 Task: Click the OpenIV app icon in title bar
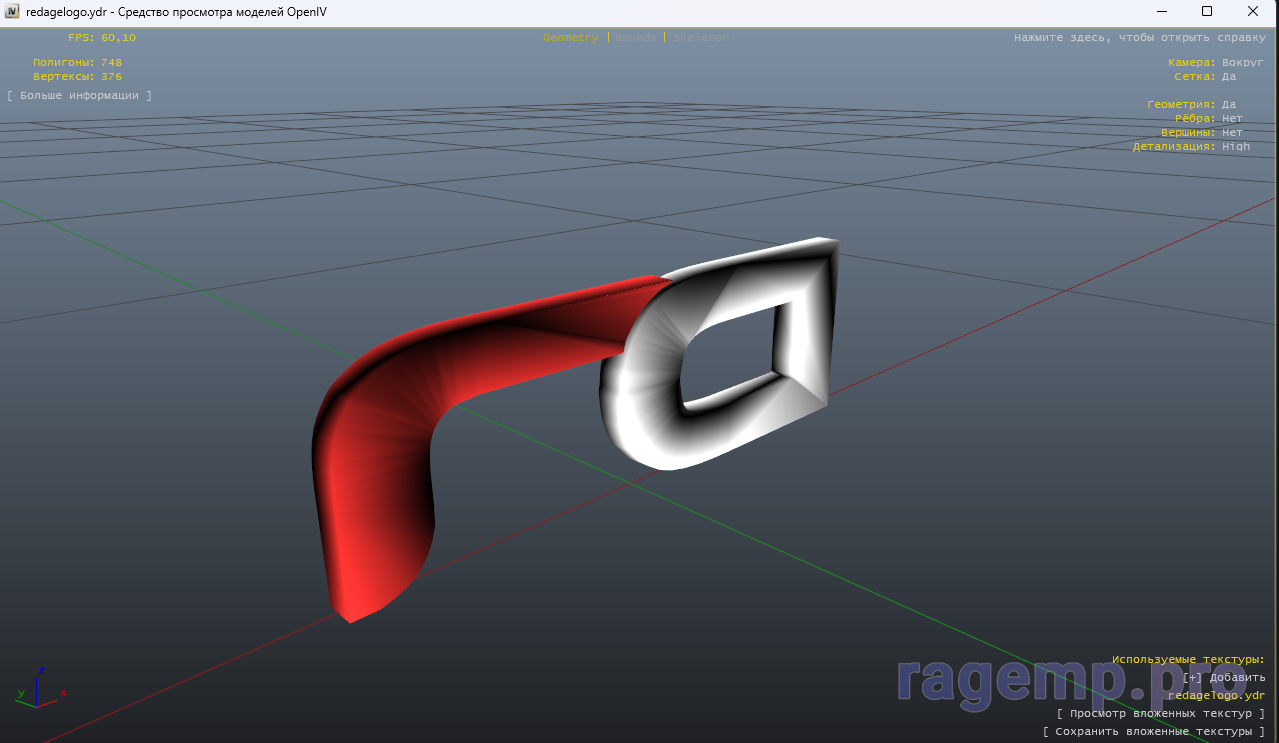coord(12,12)
